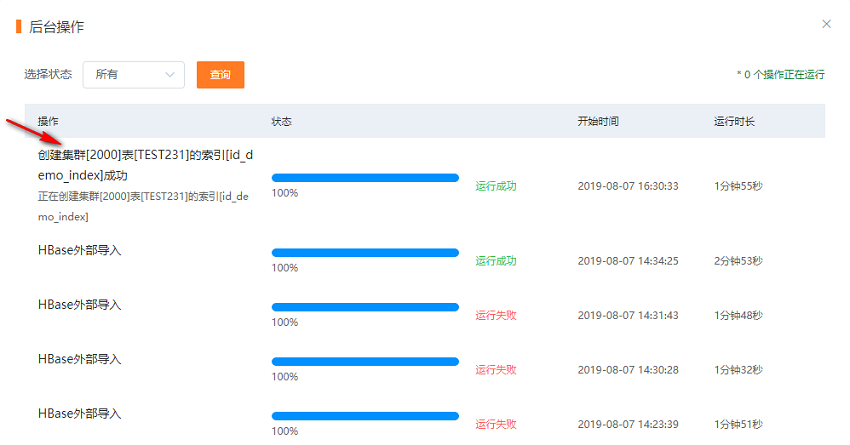Click the progress bar of the 14:34:25 operation

coord(365,253)
